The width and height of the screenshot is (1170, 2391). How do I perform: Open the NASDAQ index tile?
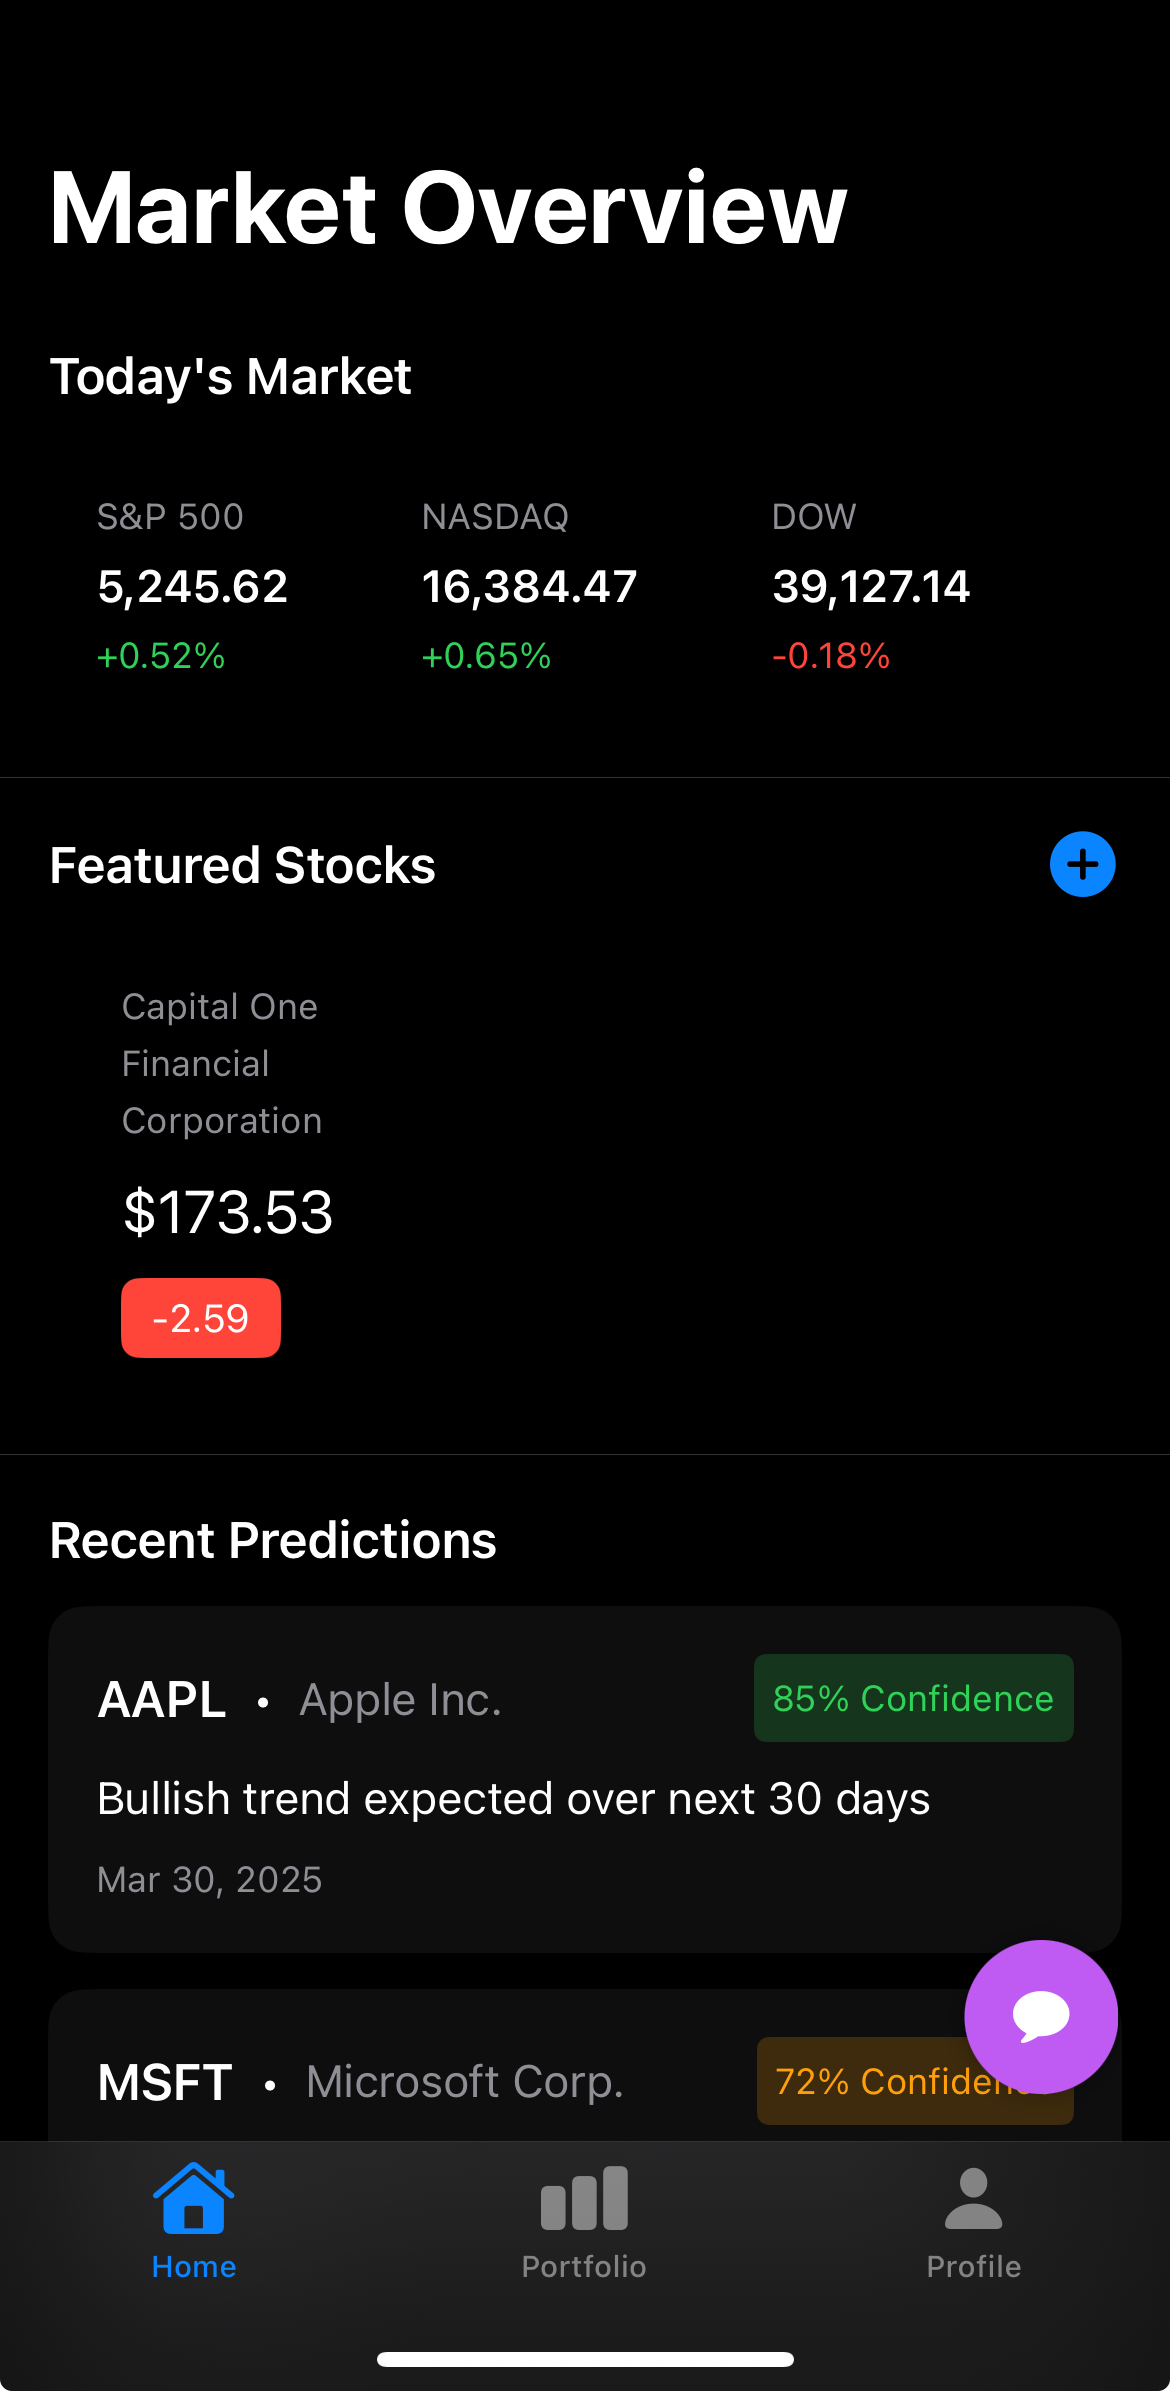[529, 586]
